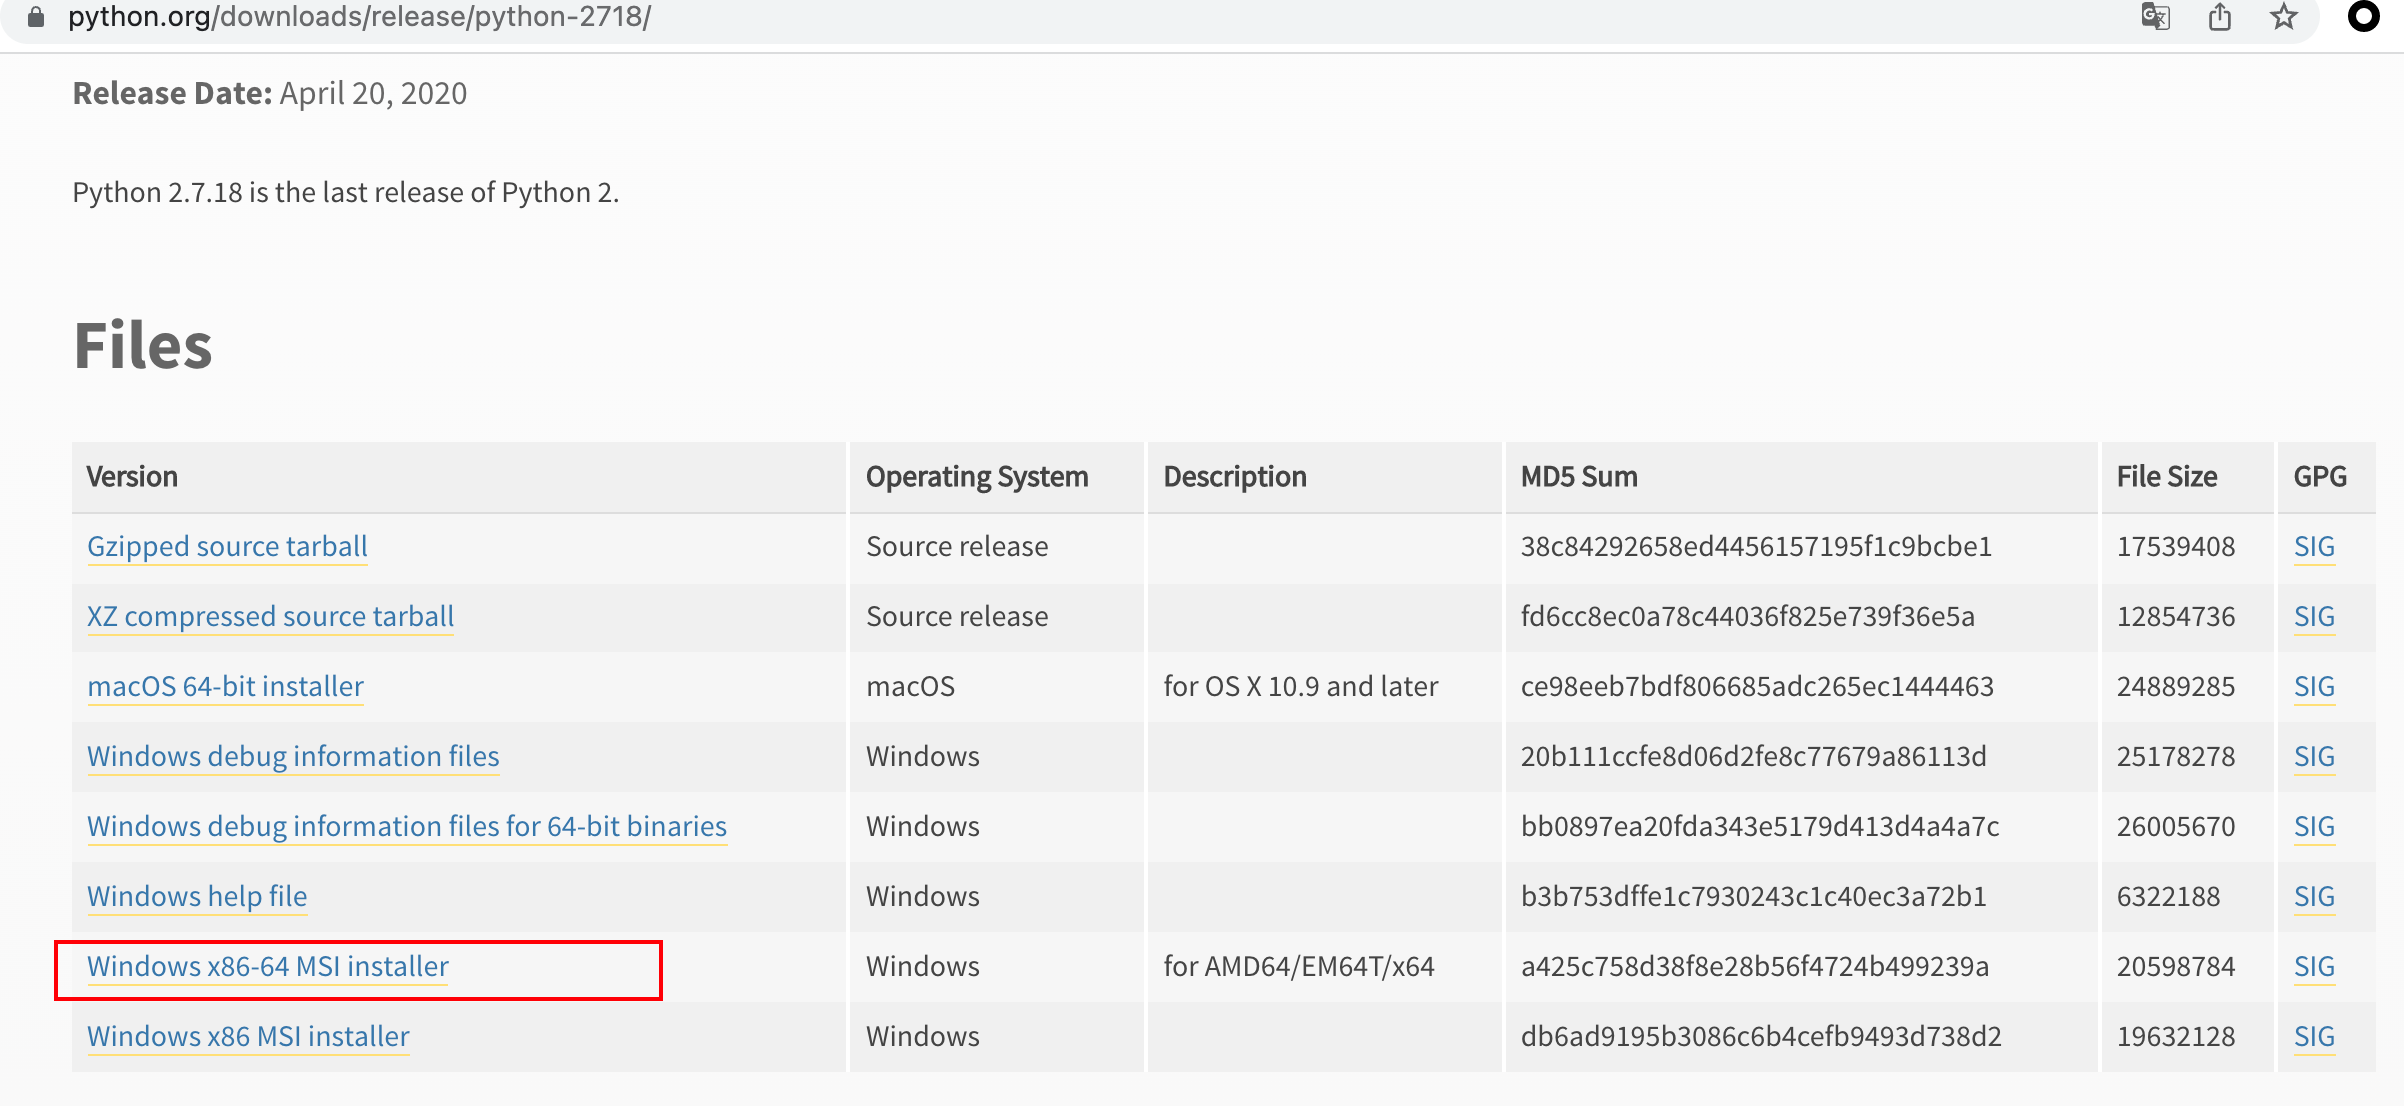Click description 'for OS X 10.9 and later'
Screen dimensions: 2404x1106
(x=1300, y=686)
